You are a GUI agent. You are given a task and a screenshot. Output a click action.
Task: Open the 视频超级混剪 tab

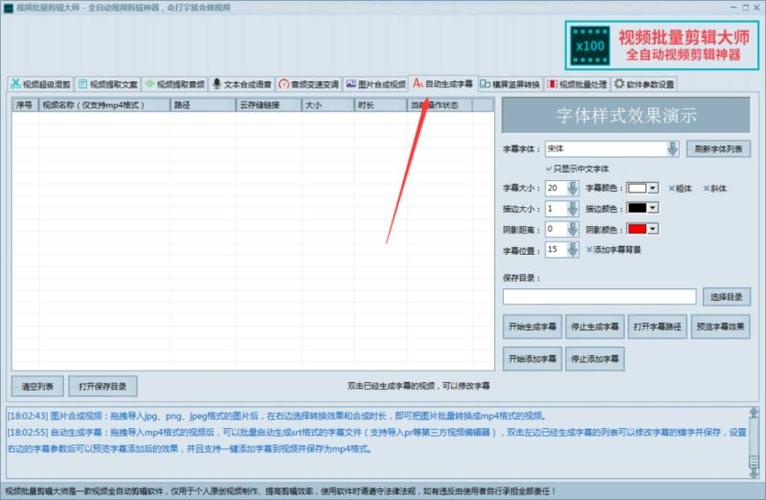(41, 84)
